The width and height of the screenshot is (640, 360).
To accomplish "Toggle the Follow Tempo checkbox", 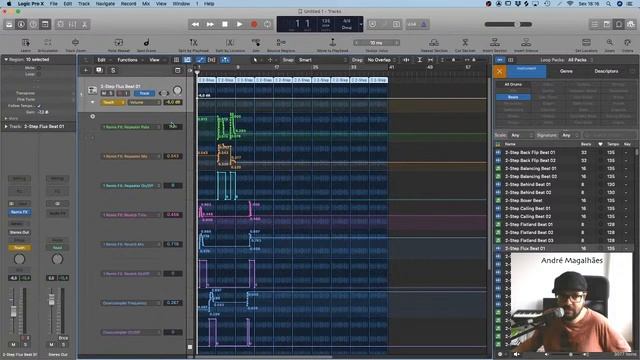I will point(39,106).
